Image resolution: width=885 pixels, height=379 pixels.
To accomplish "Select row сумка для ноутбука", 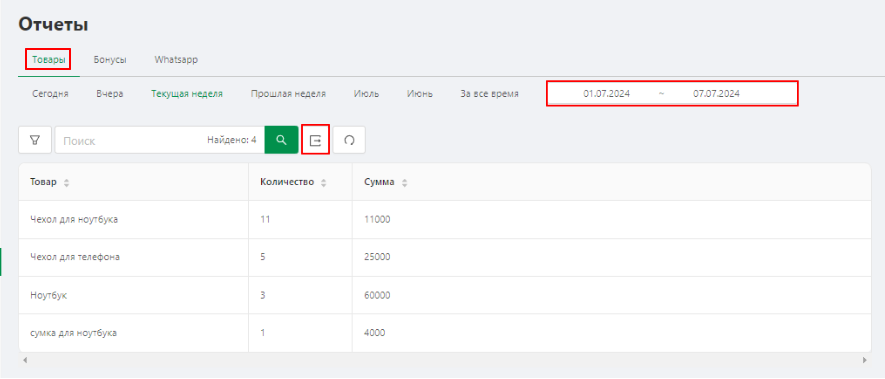I will (x=445, y=333).
